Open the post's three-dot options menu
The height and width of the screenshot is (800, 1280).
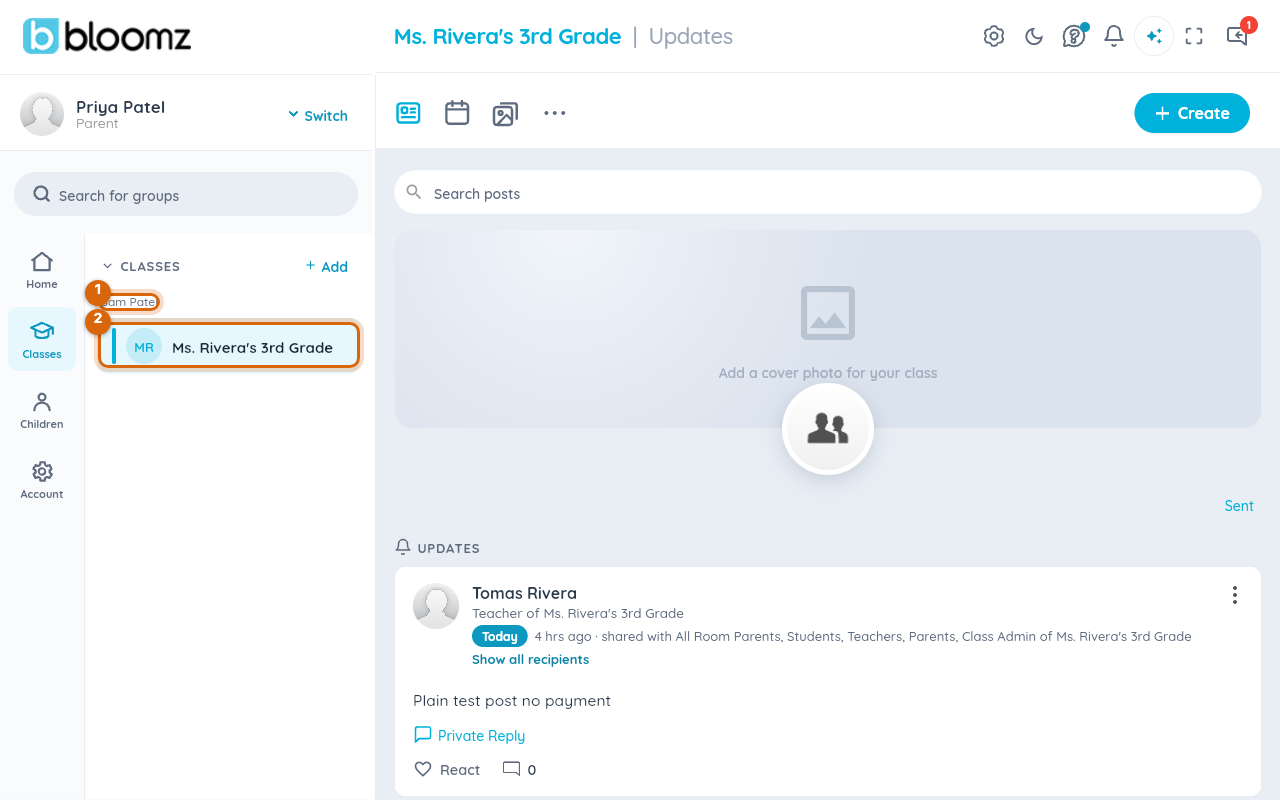[x=1235, y=595]
